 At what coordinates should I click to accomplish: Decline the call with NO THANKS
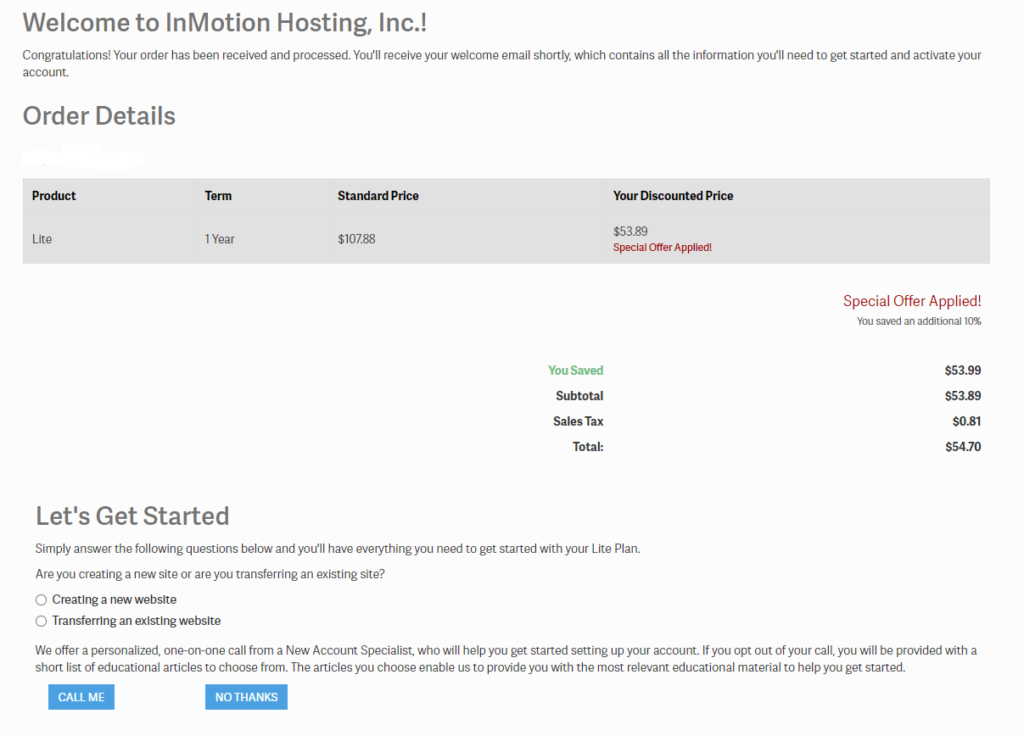246,697
